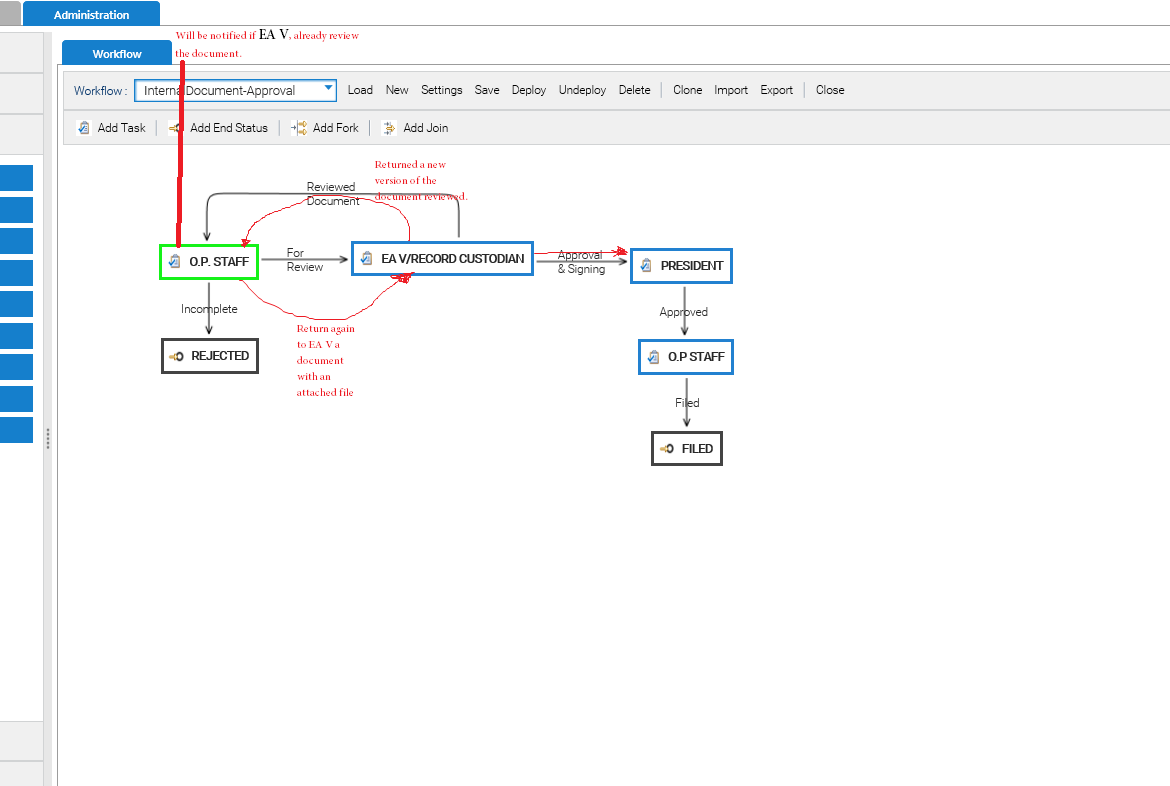Click the 'Approved' transition label

tap(683, 312)
